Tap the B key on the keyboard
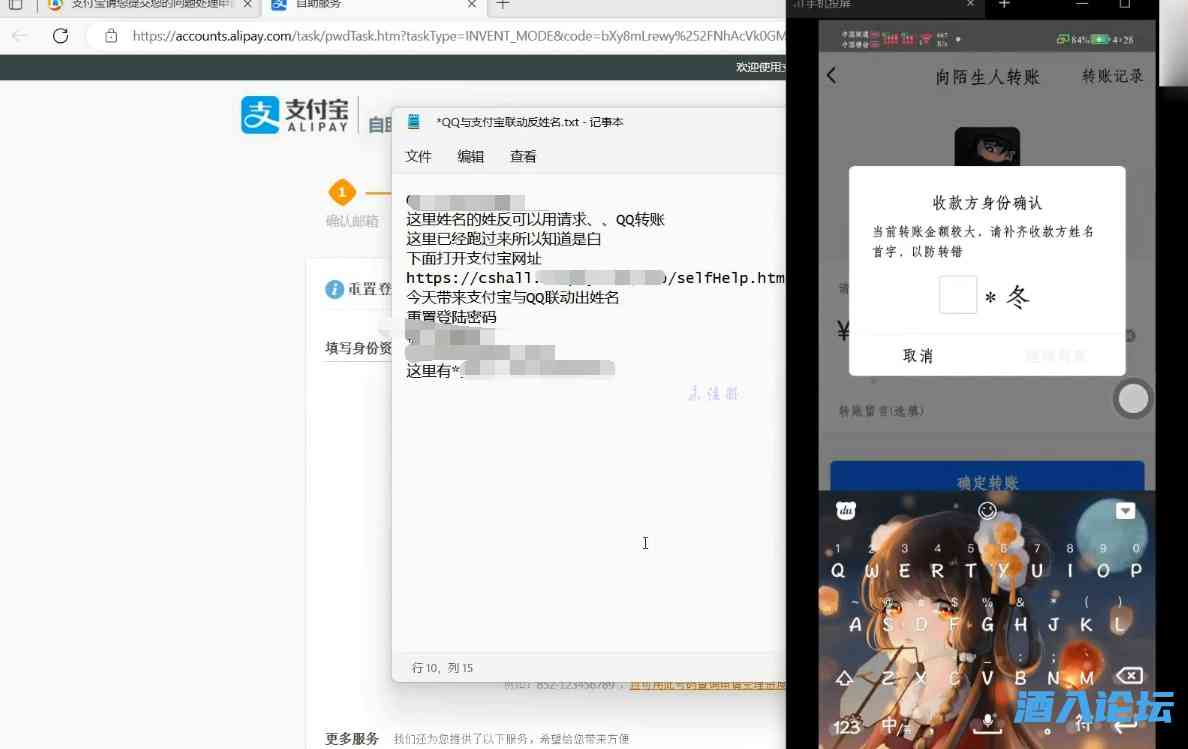Image resolution: width=1188 pixels, height=749 pixels. coord(1021,678)
